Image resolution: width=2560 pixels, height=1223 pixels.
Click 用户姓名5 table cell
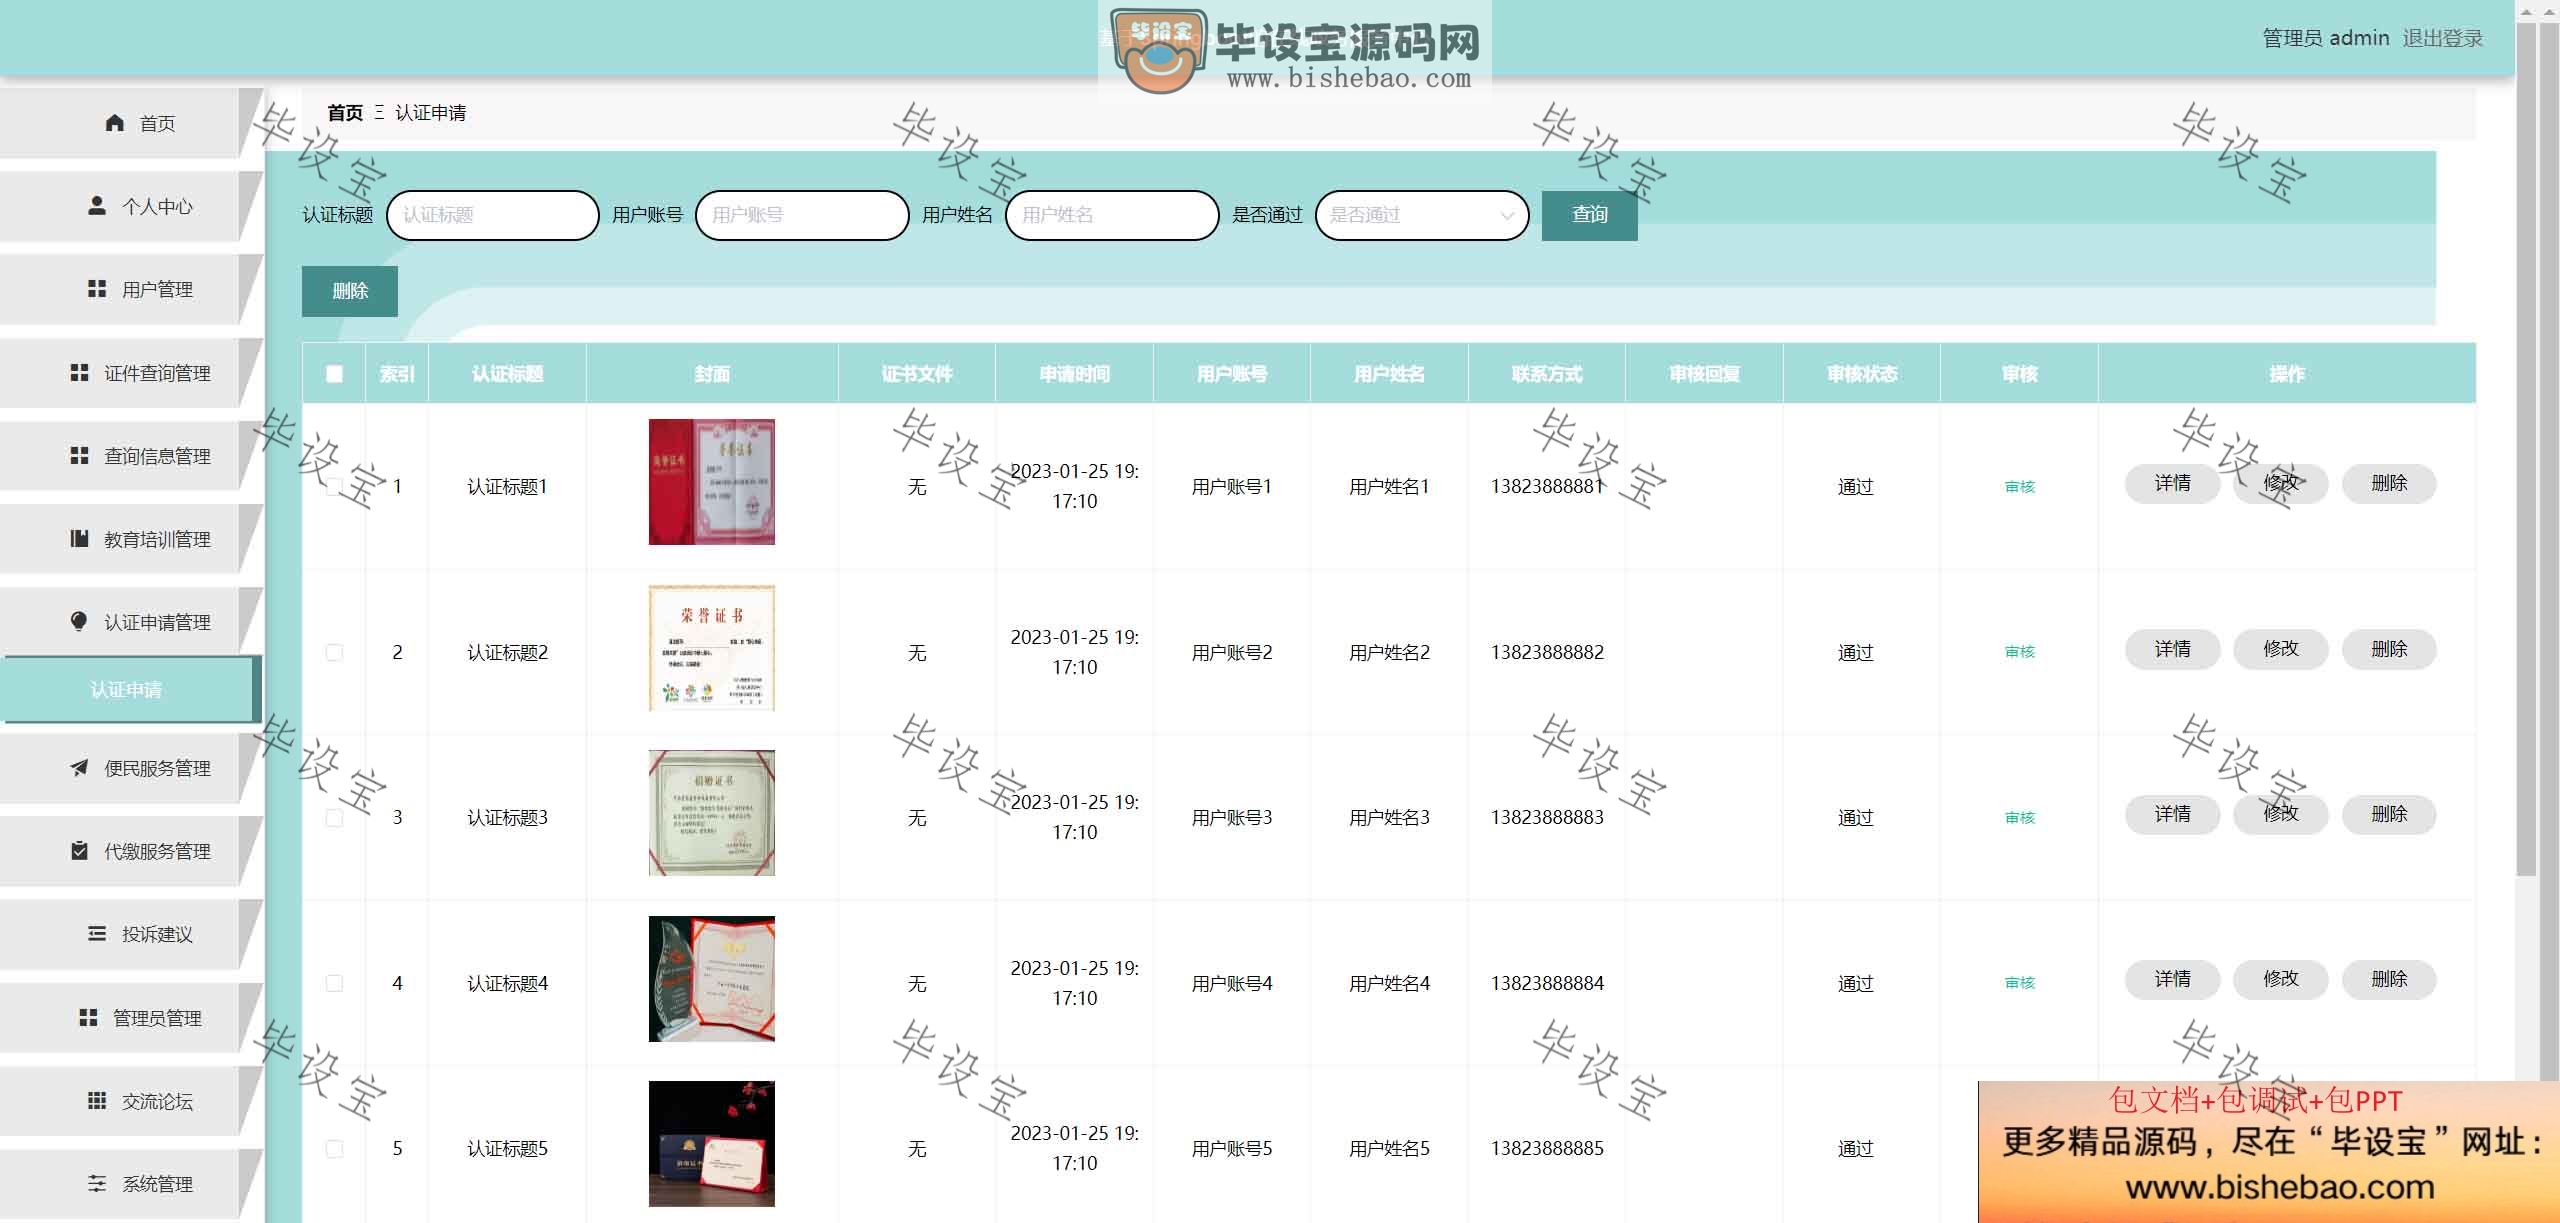1389,1148
